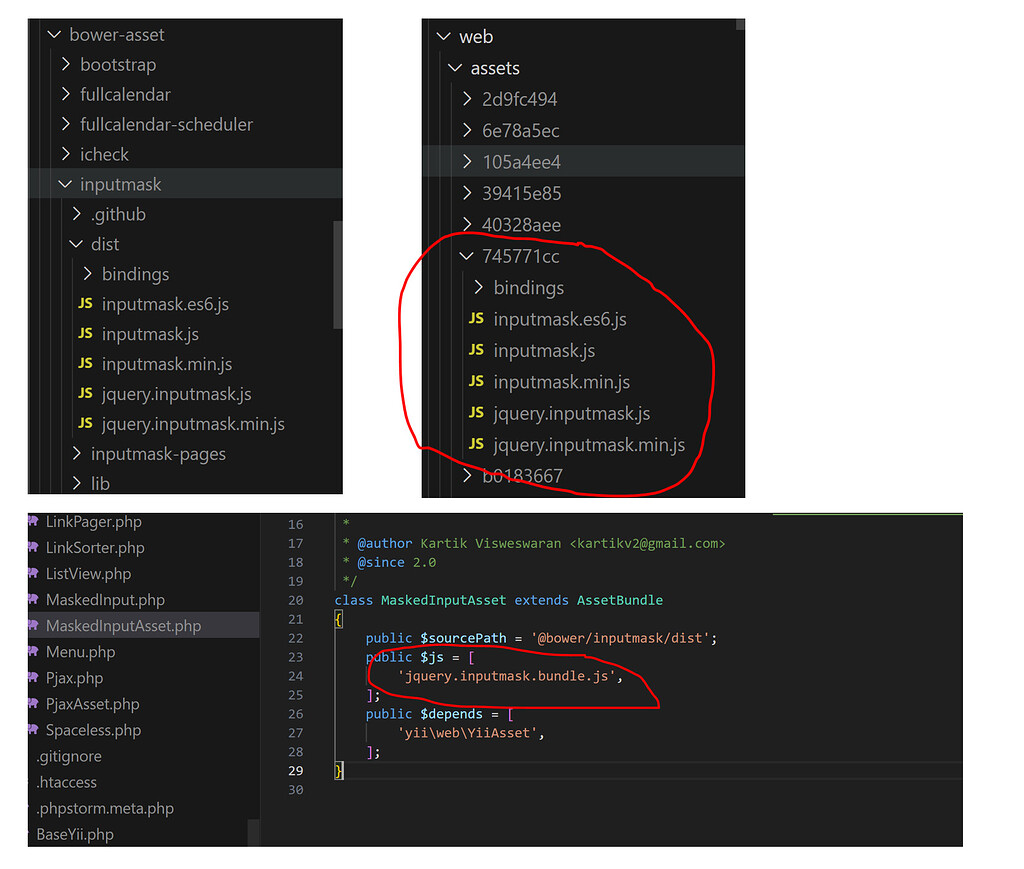Image resolution: width=1024 pixels, height=869 pixels.
Task: Collapse the dist folder under inputmask
Action: point(76,244)
